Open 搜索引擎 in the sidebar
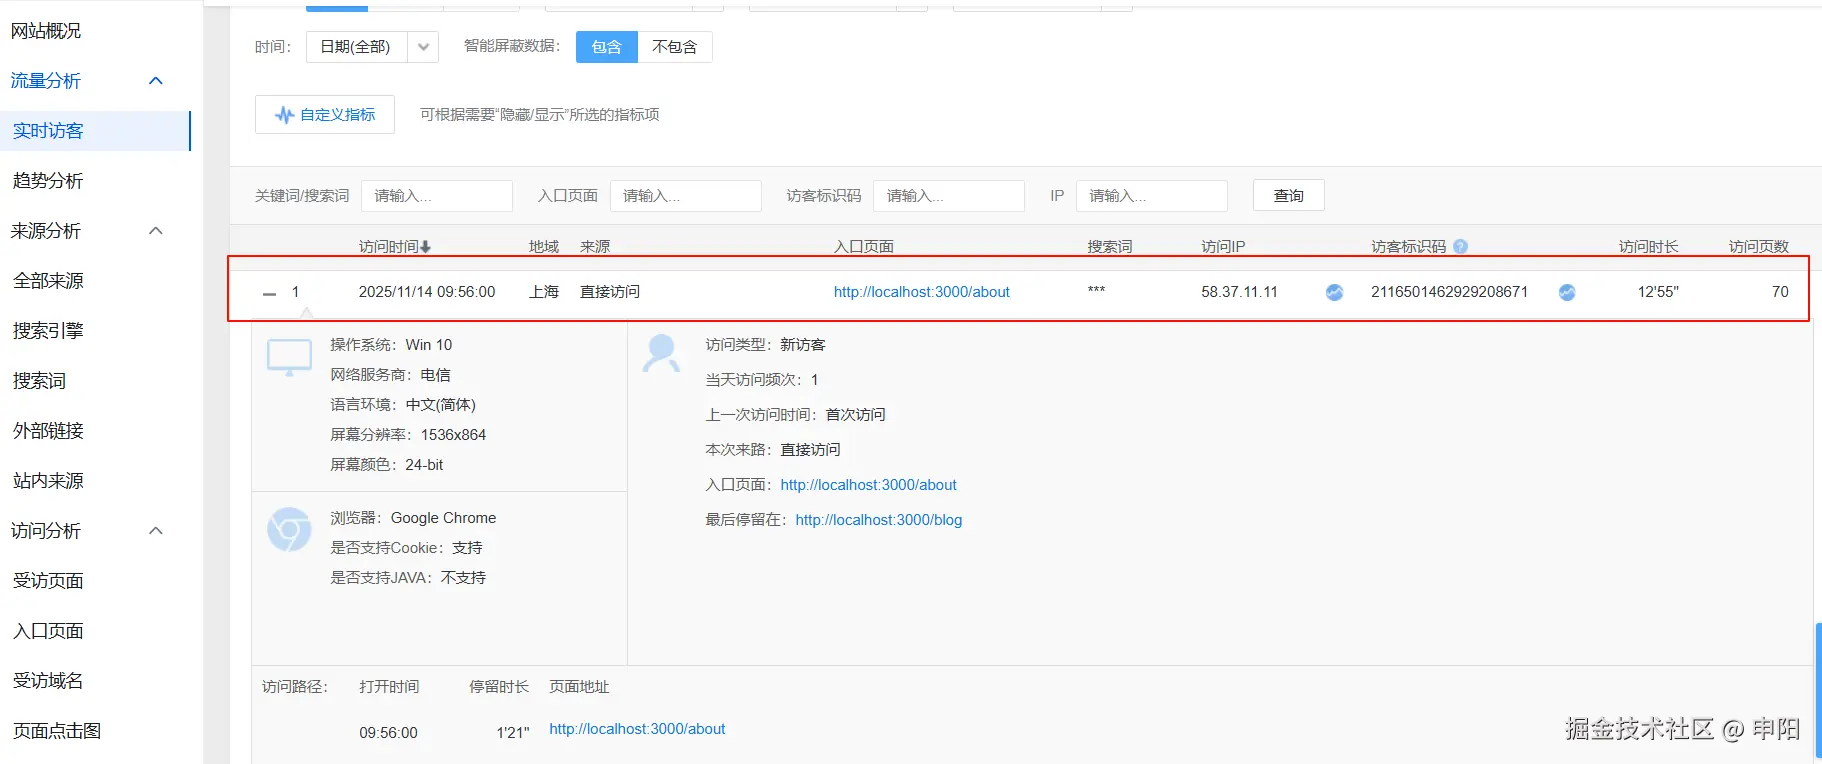Screen dimensions: 1822x764 click(x=48, y=331)
